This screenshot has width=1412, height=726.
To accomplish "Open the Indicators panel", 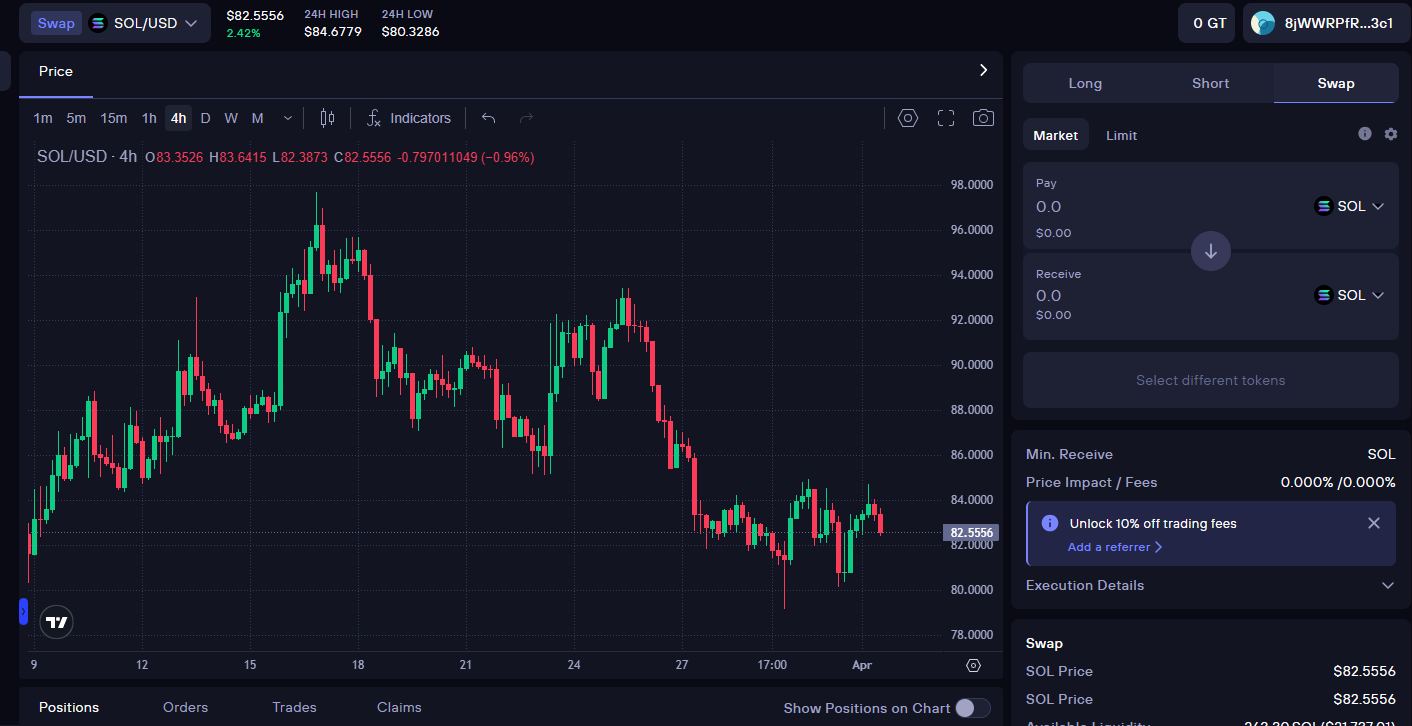I will (x=409, y=118).
